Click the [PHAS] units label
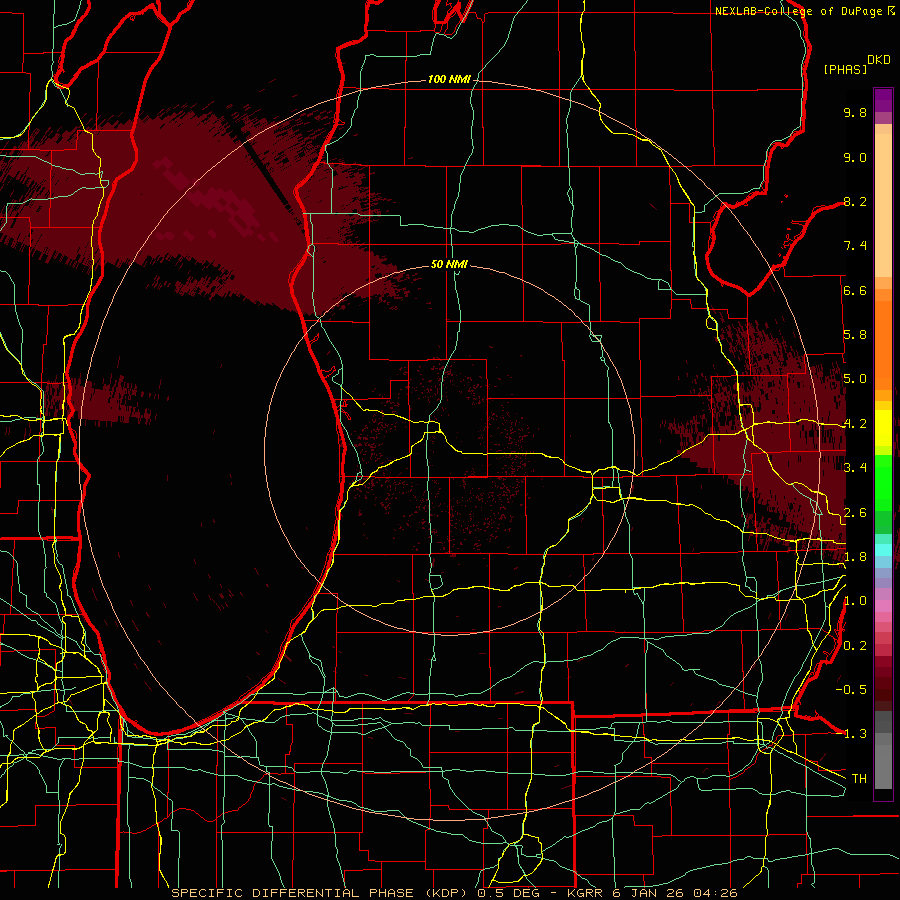This screenshot has width=900, height=900. click(845, 70)
